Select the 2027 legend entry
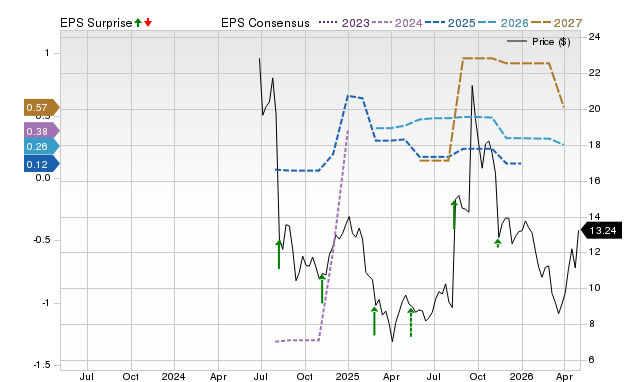Viewport: 640px width, 382px height. pos(556,23)
